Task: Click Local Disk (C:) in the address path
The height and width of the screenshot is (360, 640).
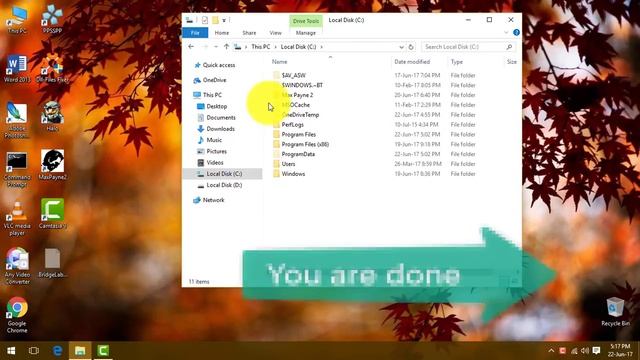Action: coord(298,47)
